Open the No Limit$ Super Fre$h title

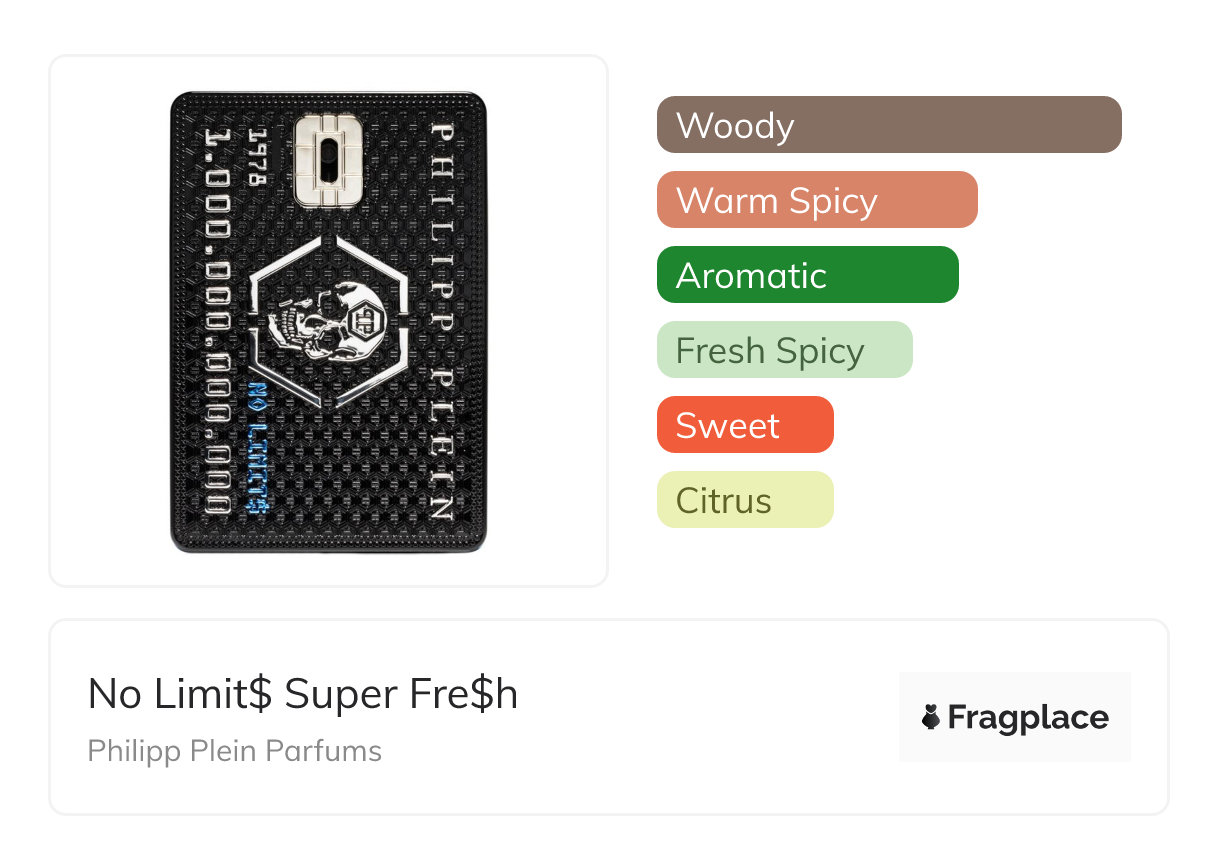pyautogui.click(x=303, y=694)
